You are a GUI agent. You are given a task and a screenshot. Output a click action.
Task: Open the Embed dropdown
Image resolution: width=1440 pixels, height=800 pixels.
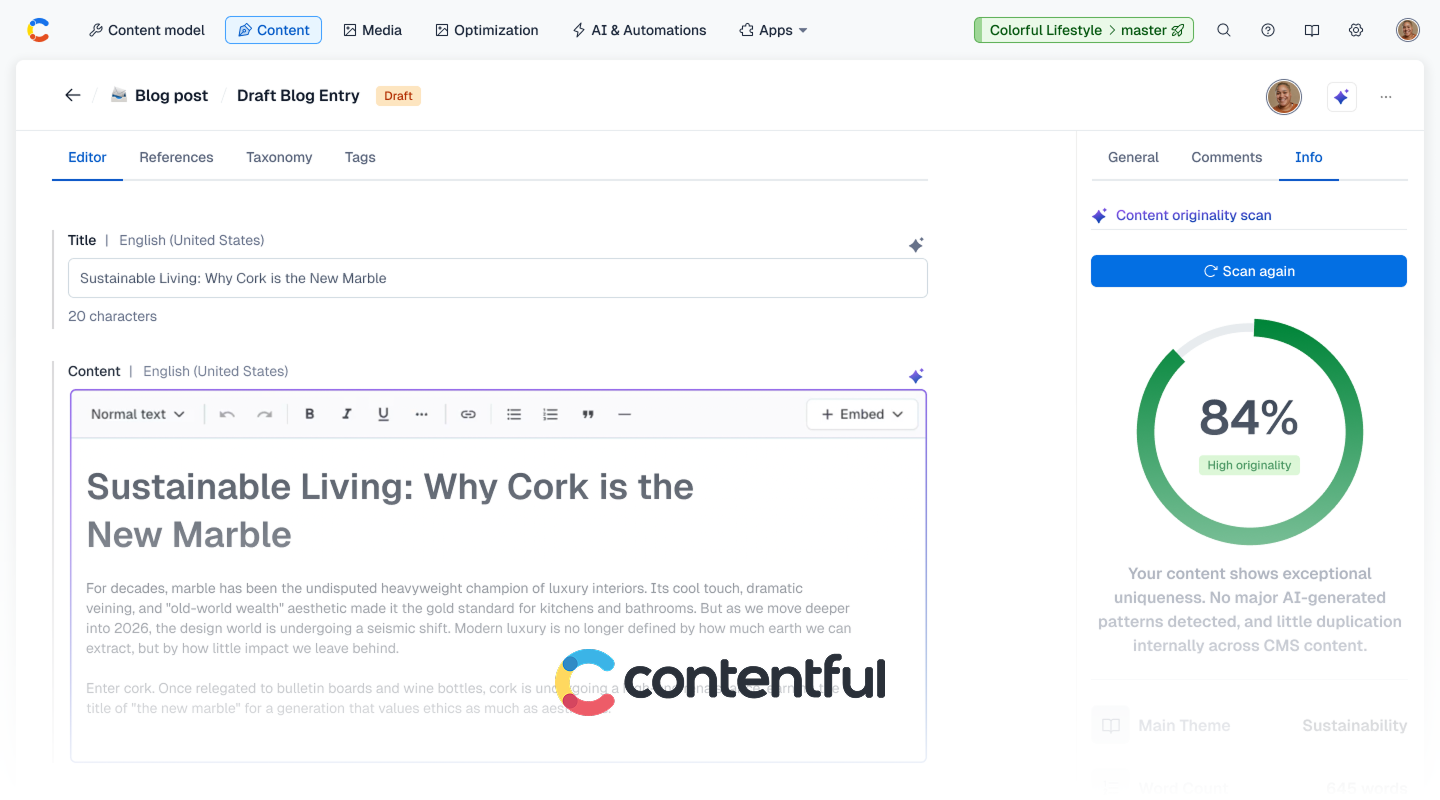pyautogui.click(x=861, y=413)
